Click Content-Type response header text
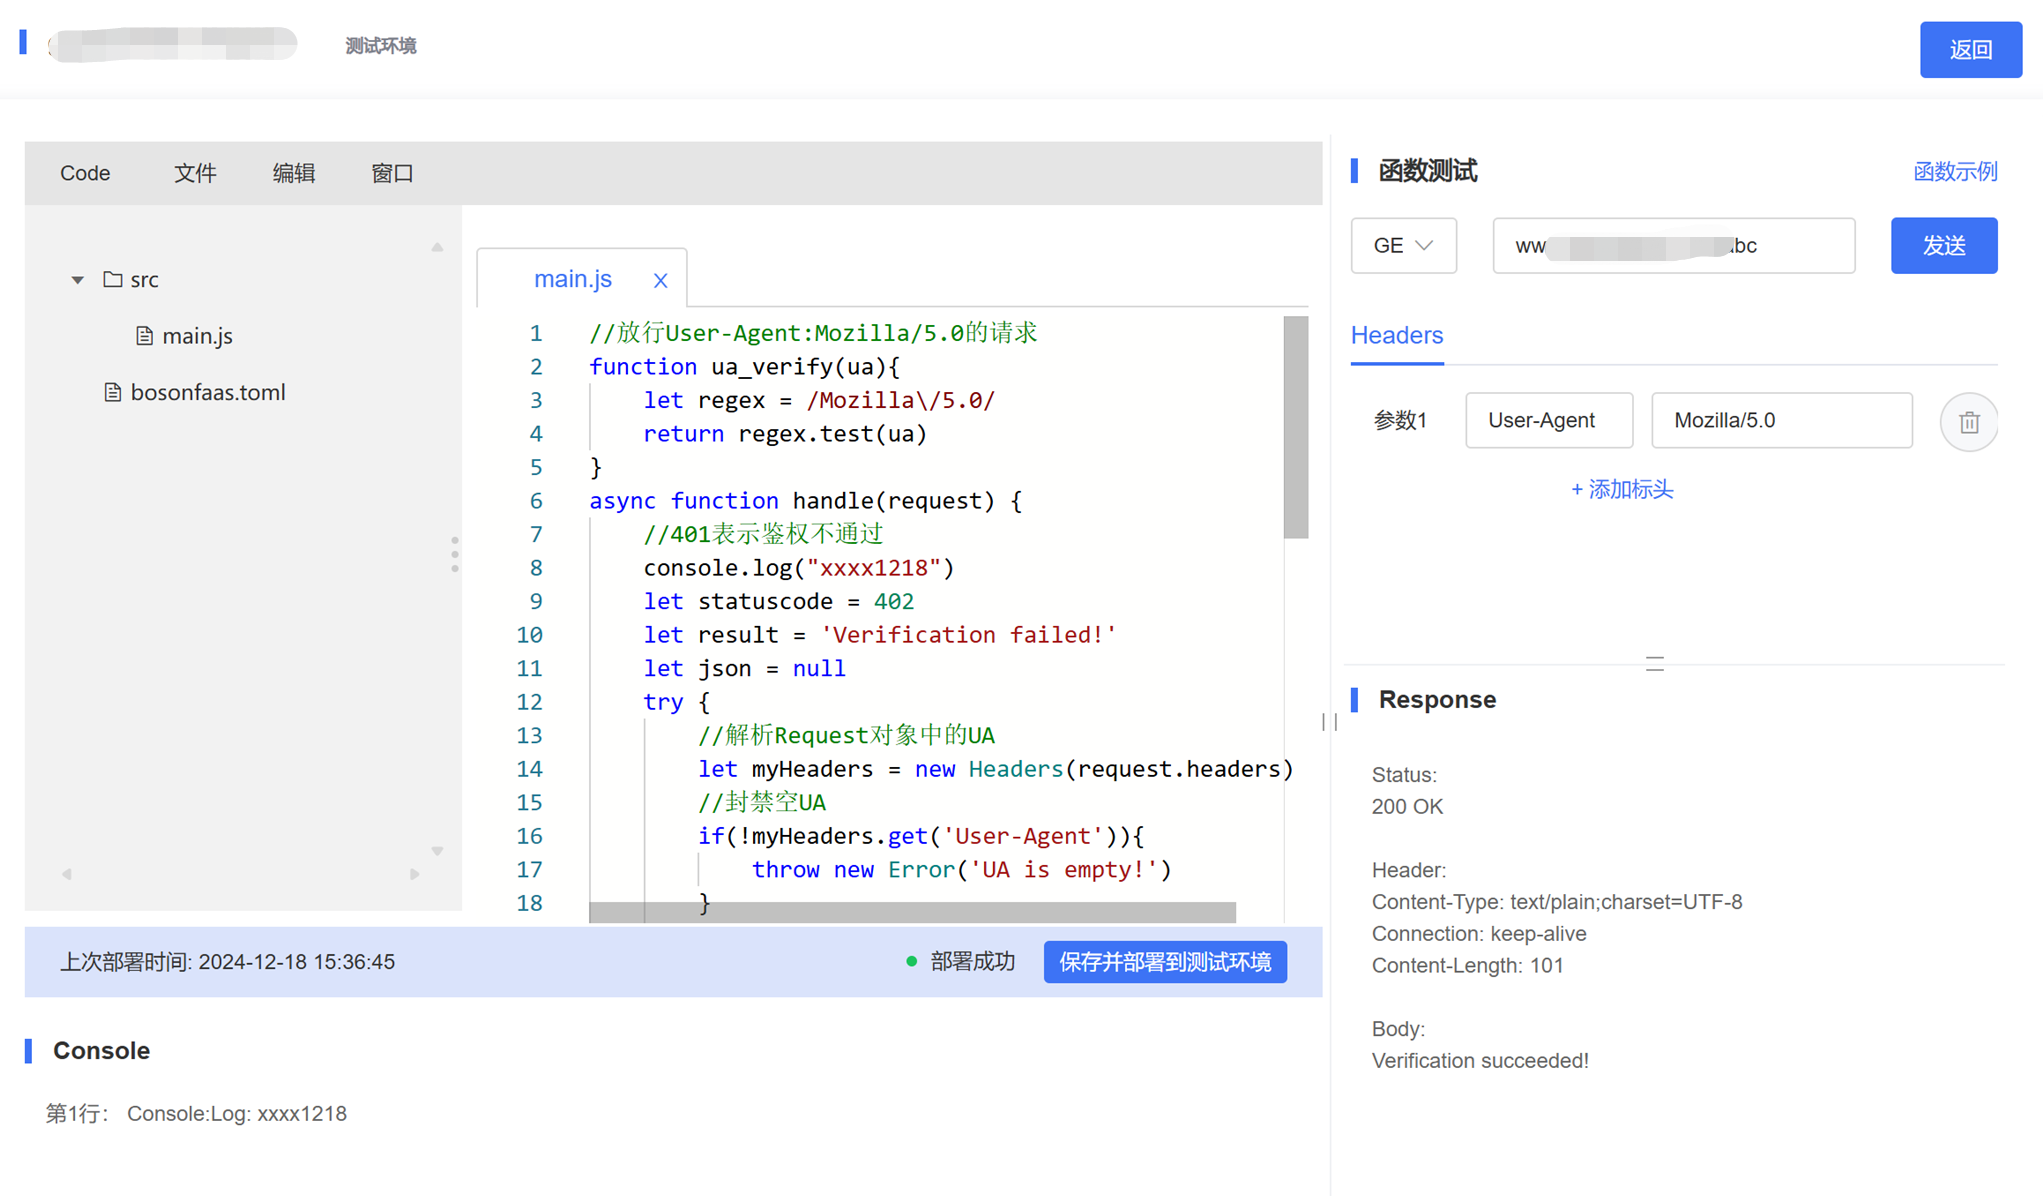The height and width of the screenshot is (1196, 2043). (1557, 902)
